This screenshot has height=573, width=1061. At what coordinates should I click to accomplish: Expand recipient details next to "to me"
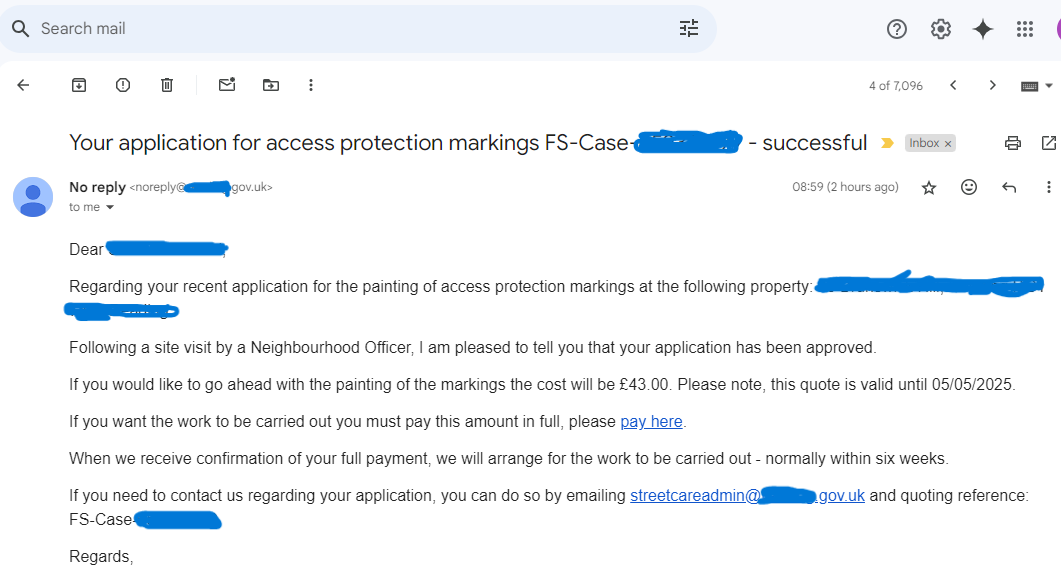coord(110,208)
